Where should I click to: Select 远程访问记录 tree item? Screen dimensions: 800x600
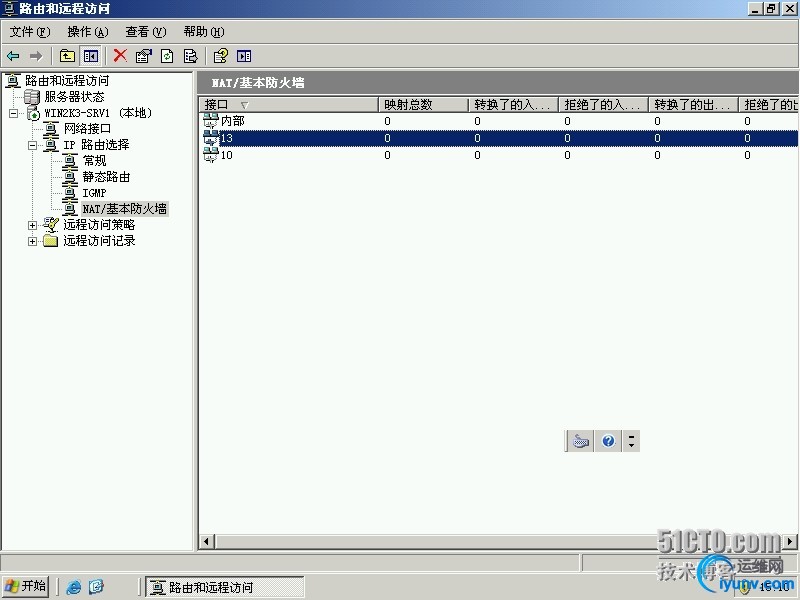tap(99, 241)
